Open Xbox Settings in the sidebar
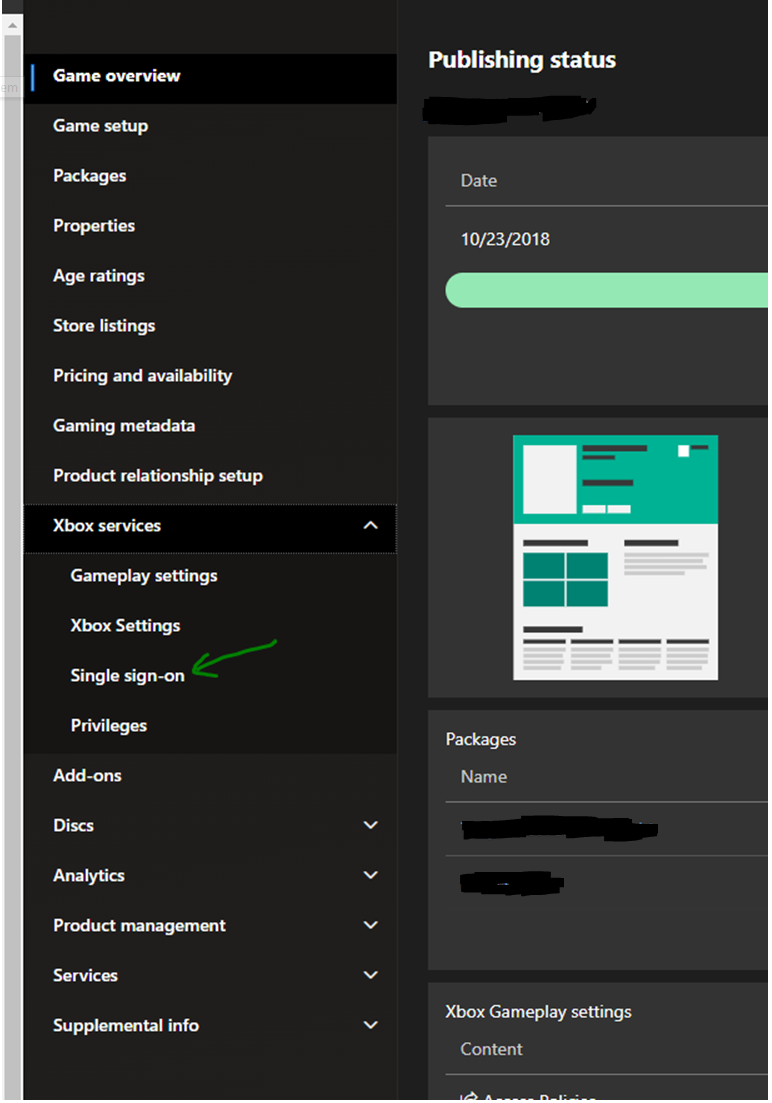This screenshot has width=772, height=1103. 125,626
